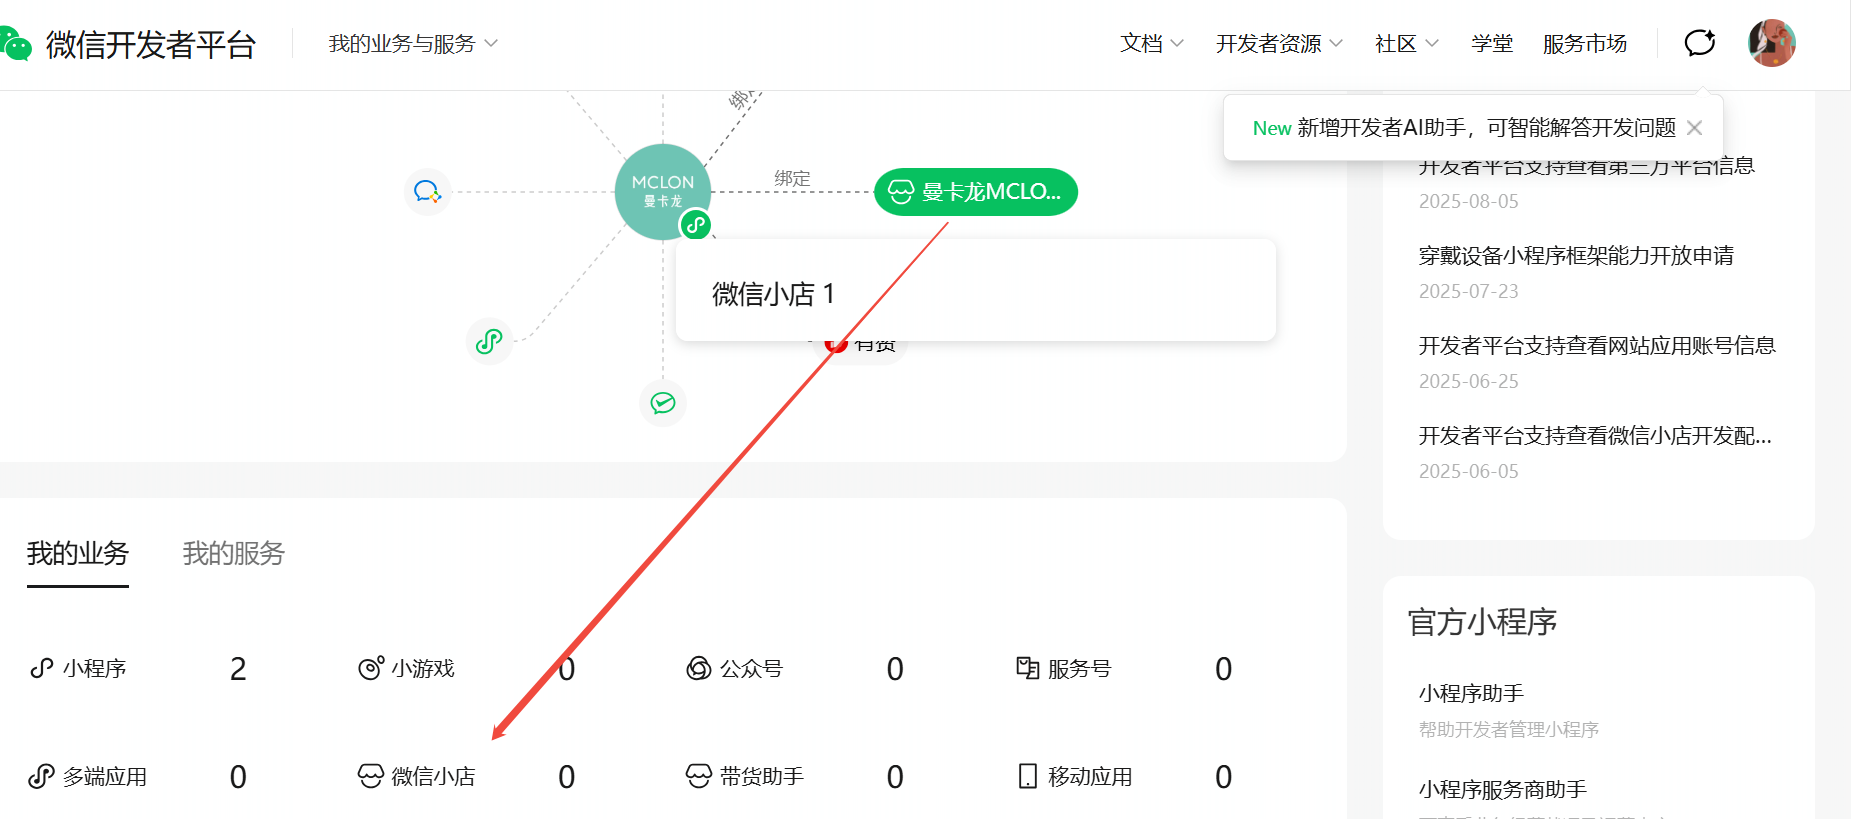Click the 服务号 icon in business list

pyautogui.click(x=1028, y=668)
